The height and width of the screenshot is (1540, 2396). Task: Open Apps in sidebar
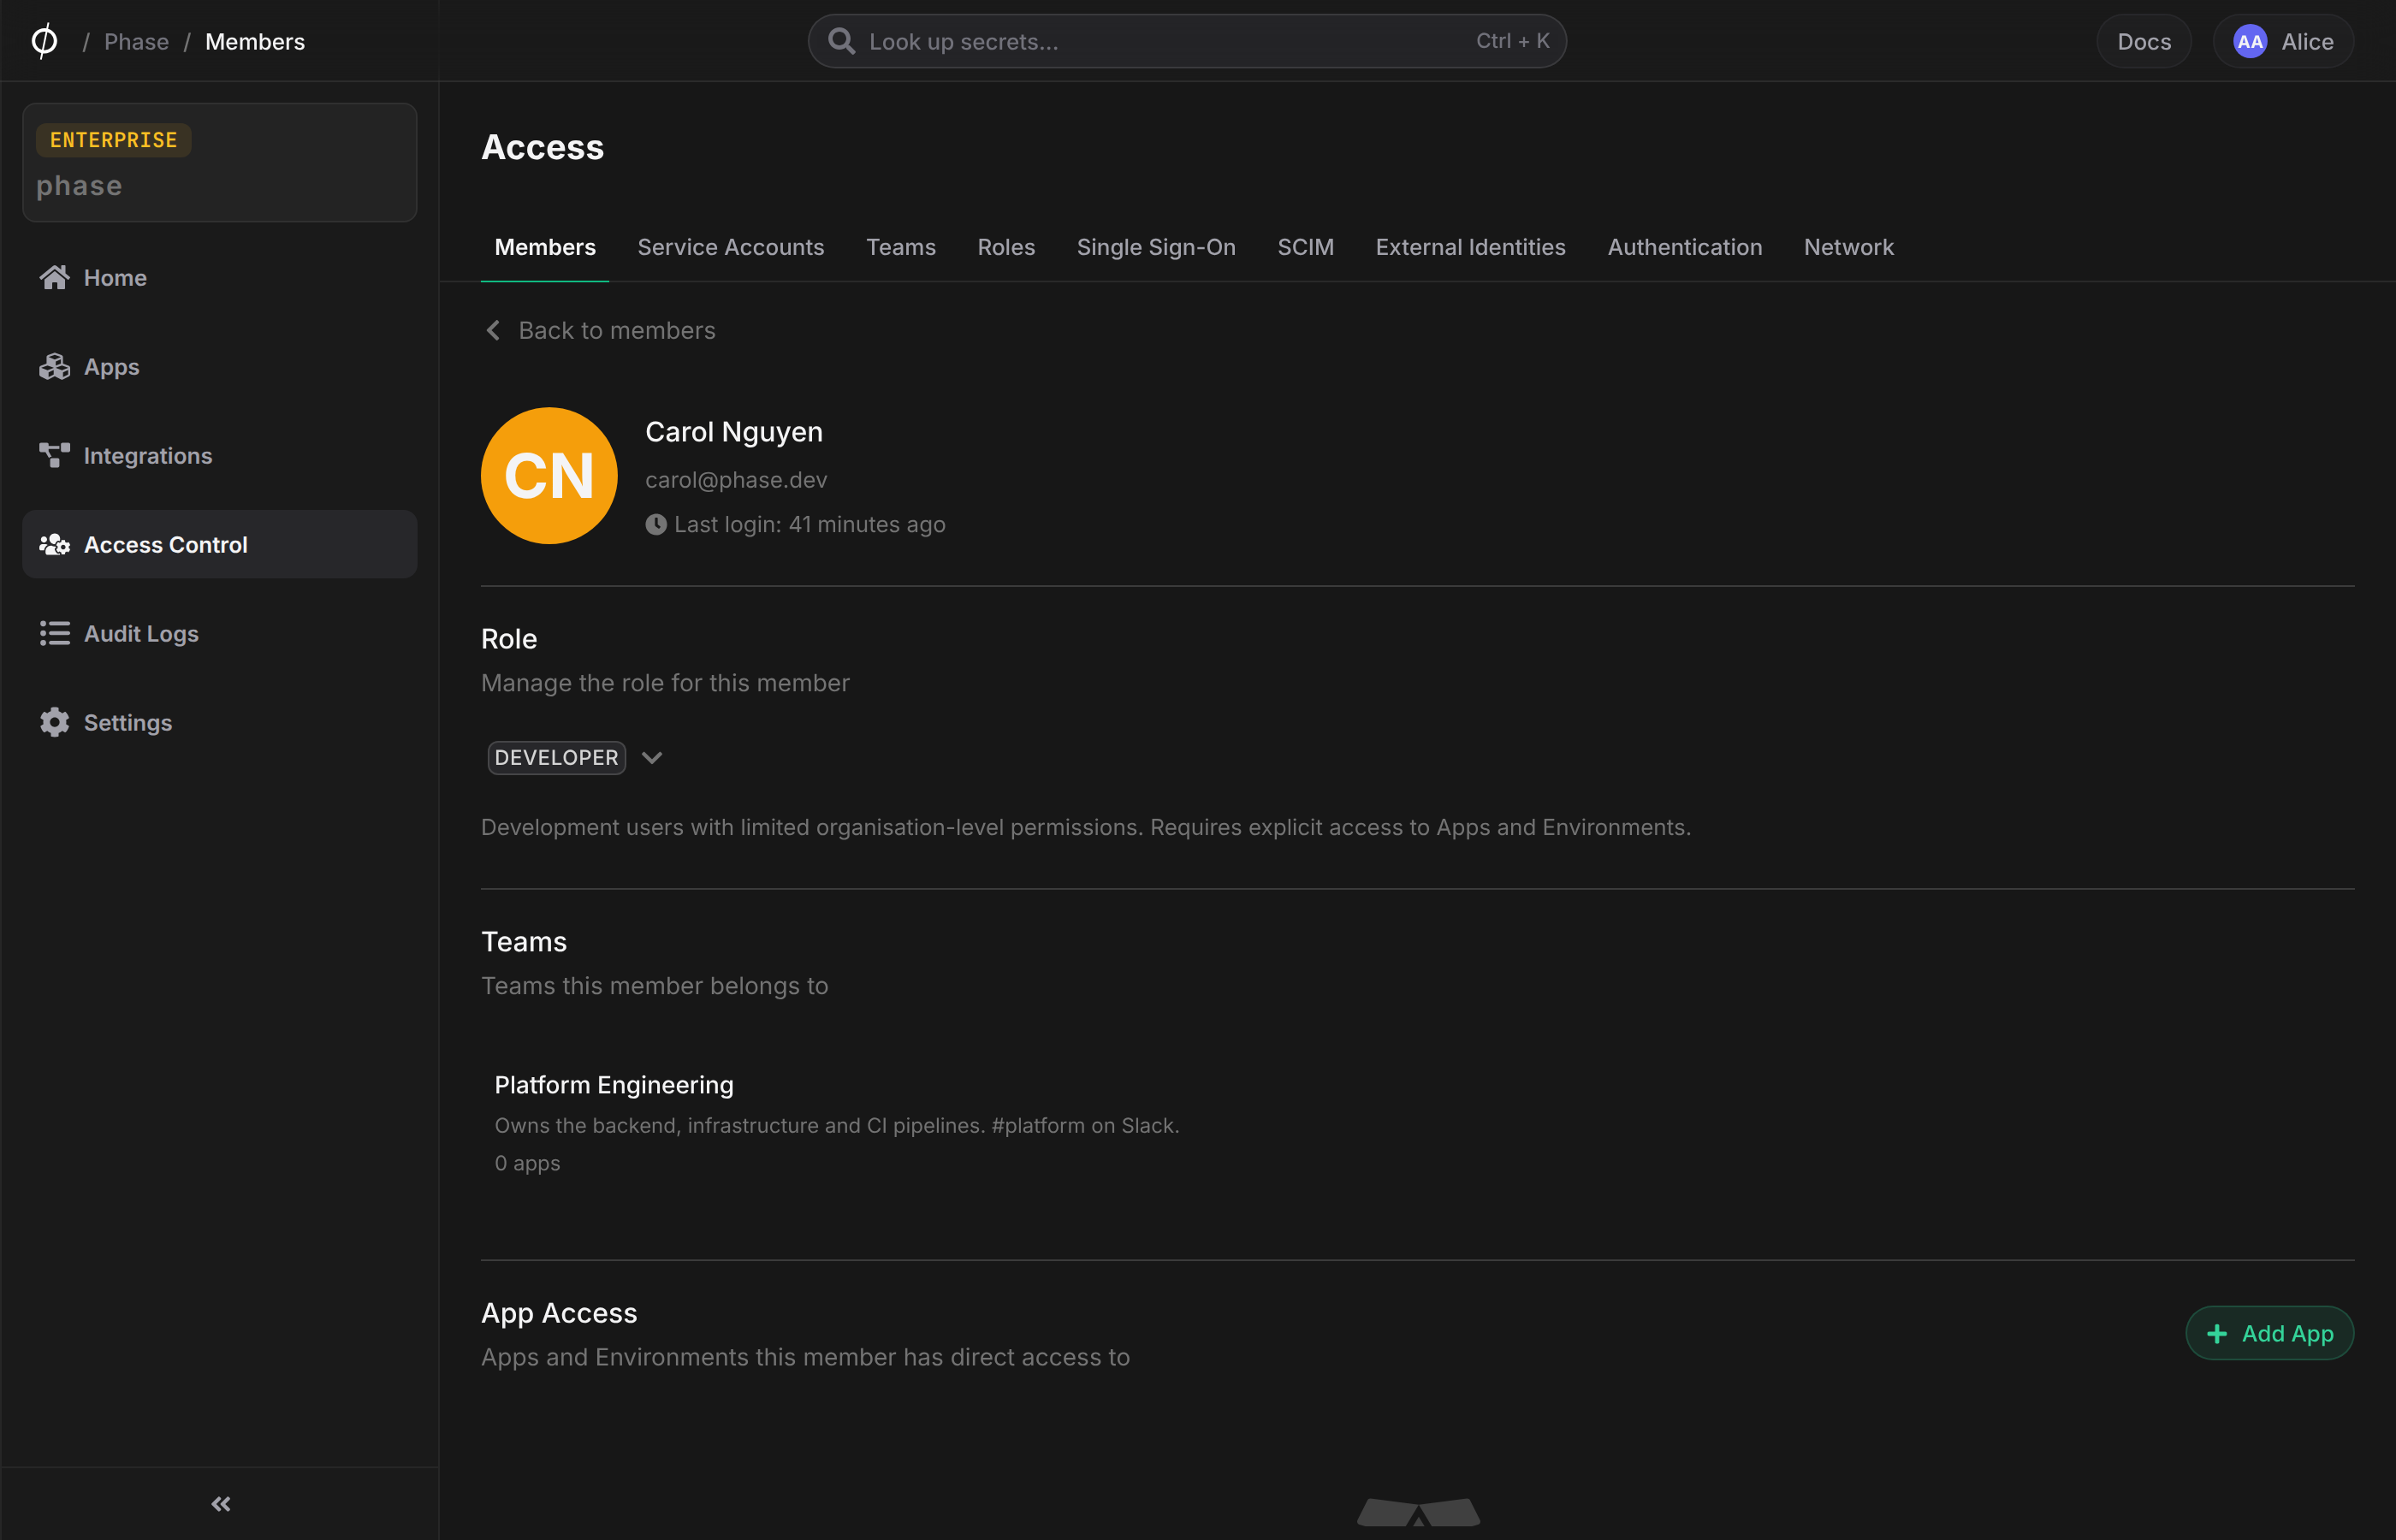pos(220,366)
